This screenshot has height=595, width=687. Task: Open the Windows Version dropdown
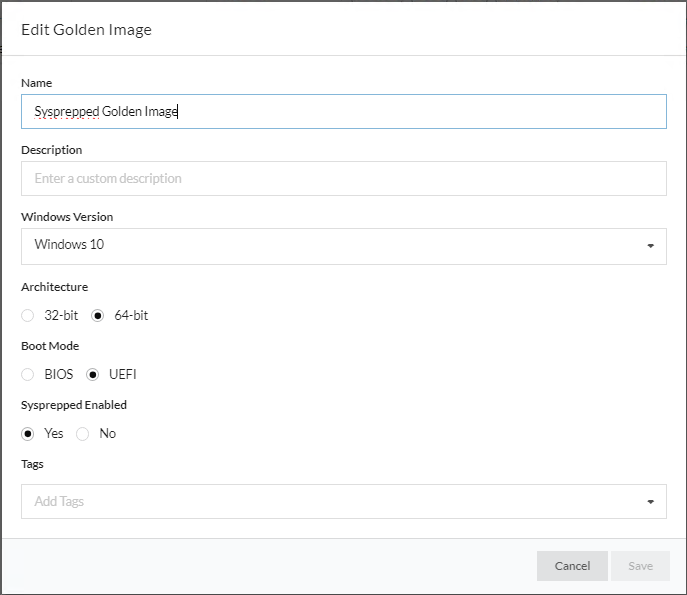tap(344, 246)
